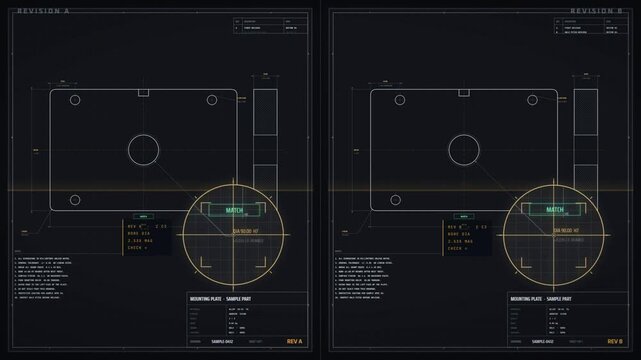Screen dimensions: 641x360
Task: Select the REVISION A pane label
Action: coord(43,11)
